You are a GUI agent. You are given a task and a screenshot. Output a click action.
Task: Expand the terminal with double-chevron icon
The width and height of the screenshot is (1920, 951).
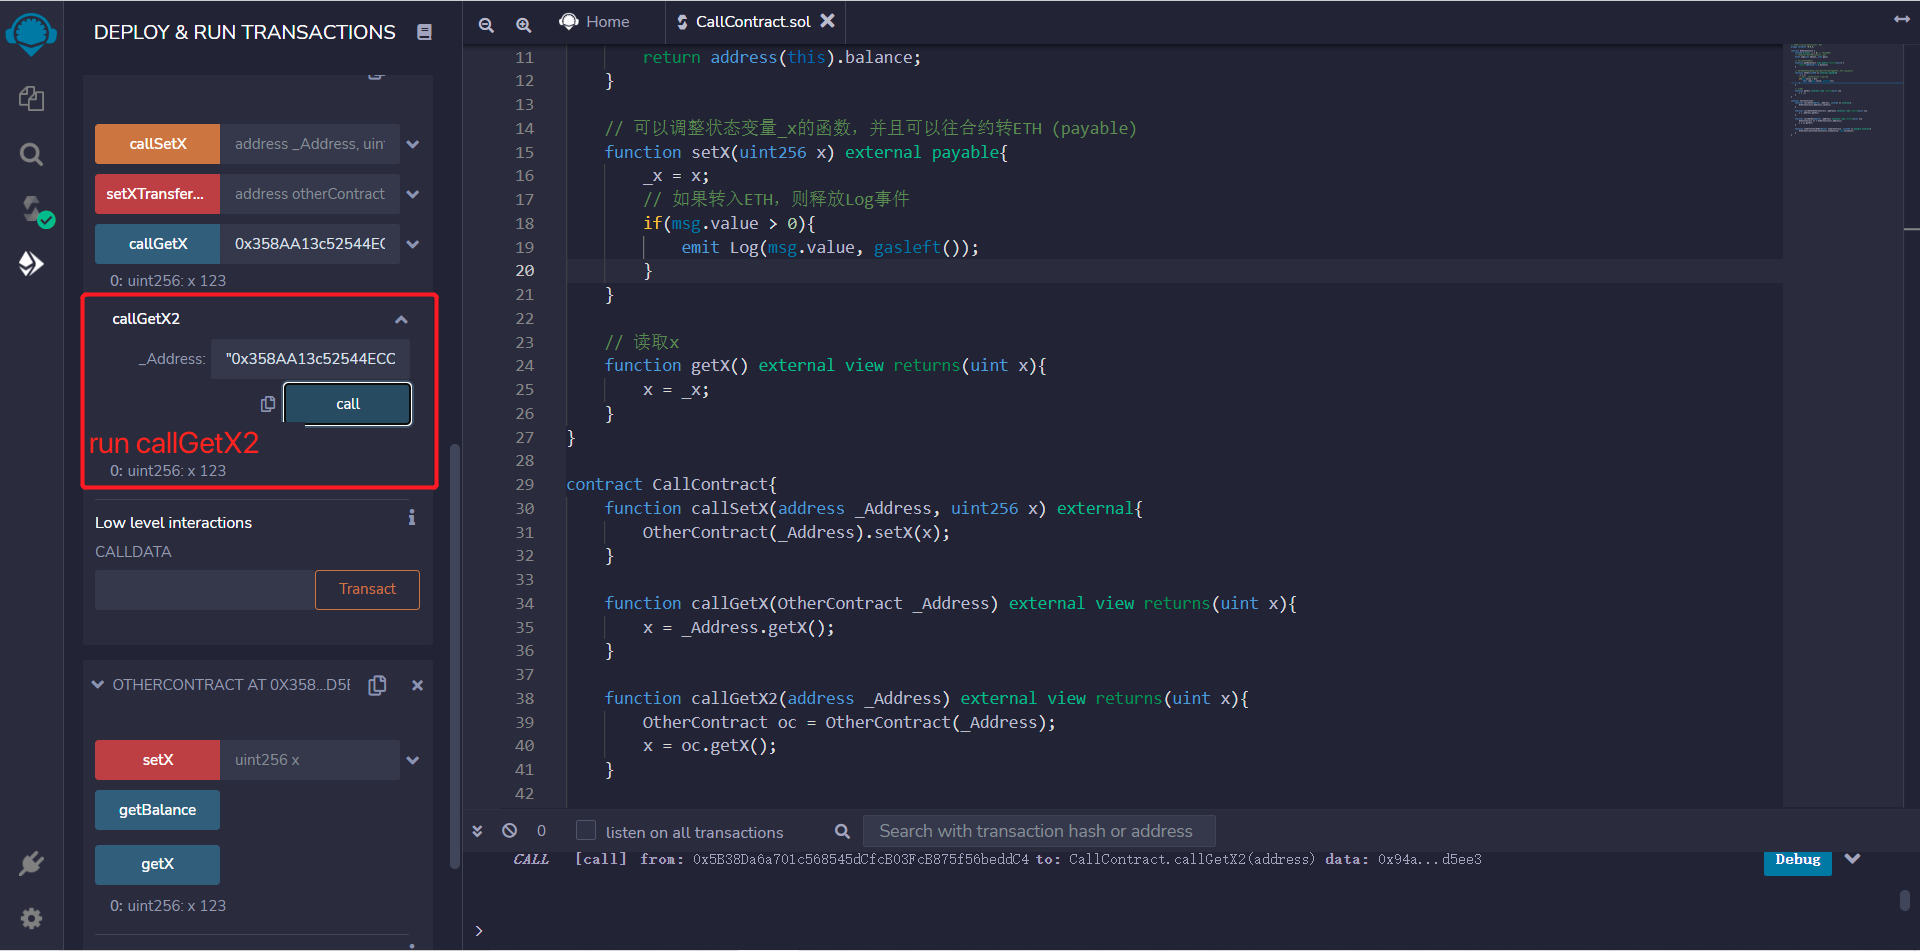point(477,830)
